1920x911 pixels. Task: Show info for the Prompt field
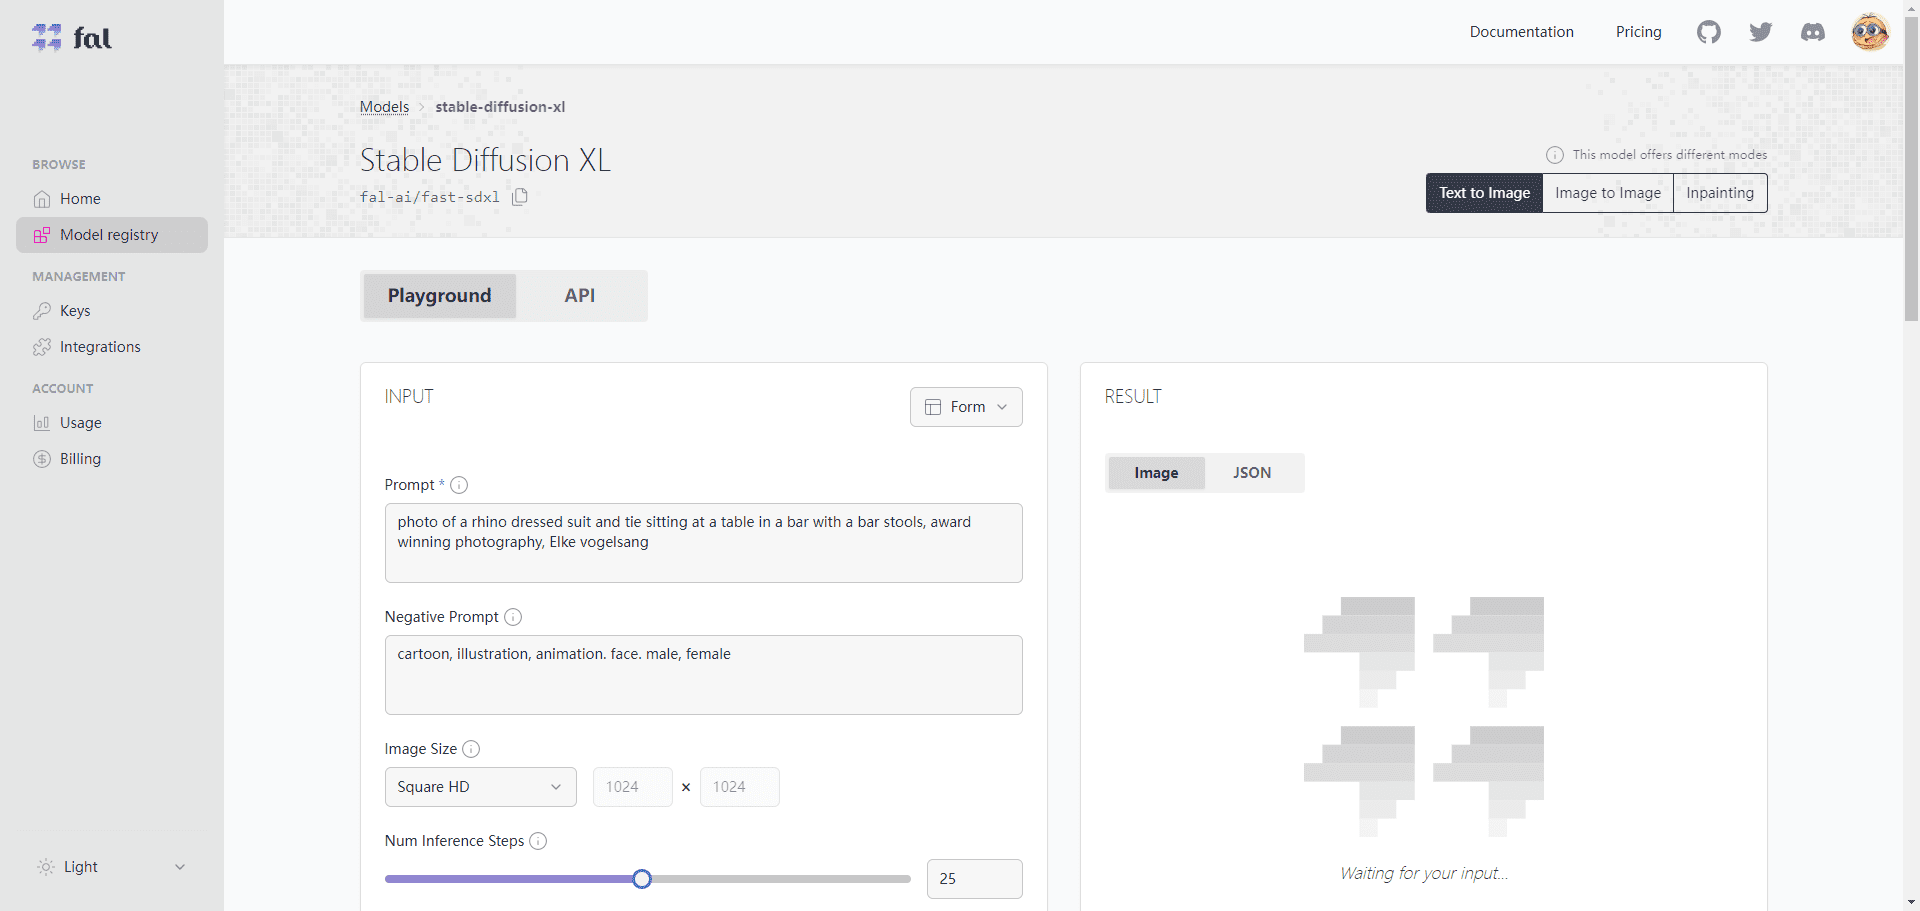click(459, 485)
